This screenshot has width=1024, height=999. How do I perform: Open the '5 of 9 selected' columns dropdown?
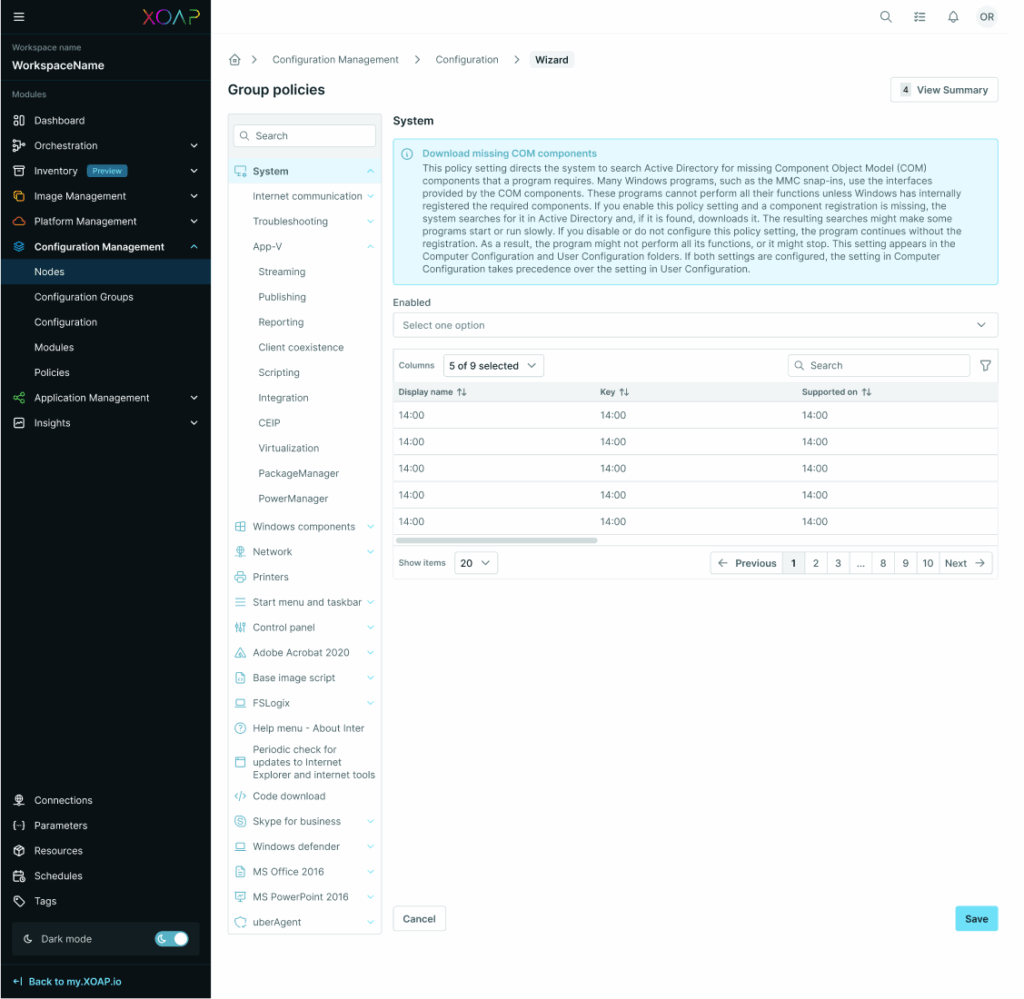(x=492, y=365)
